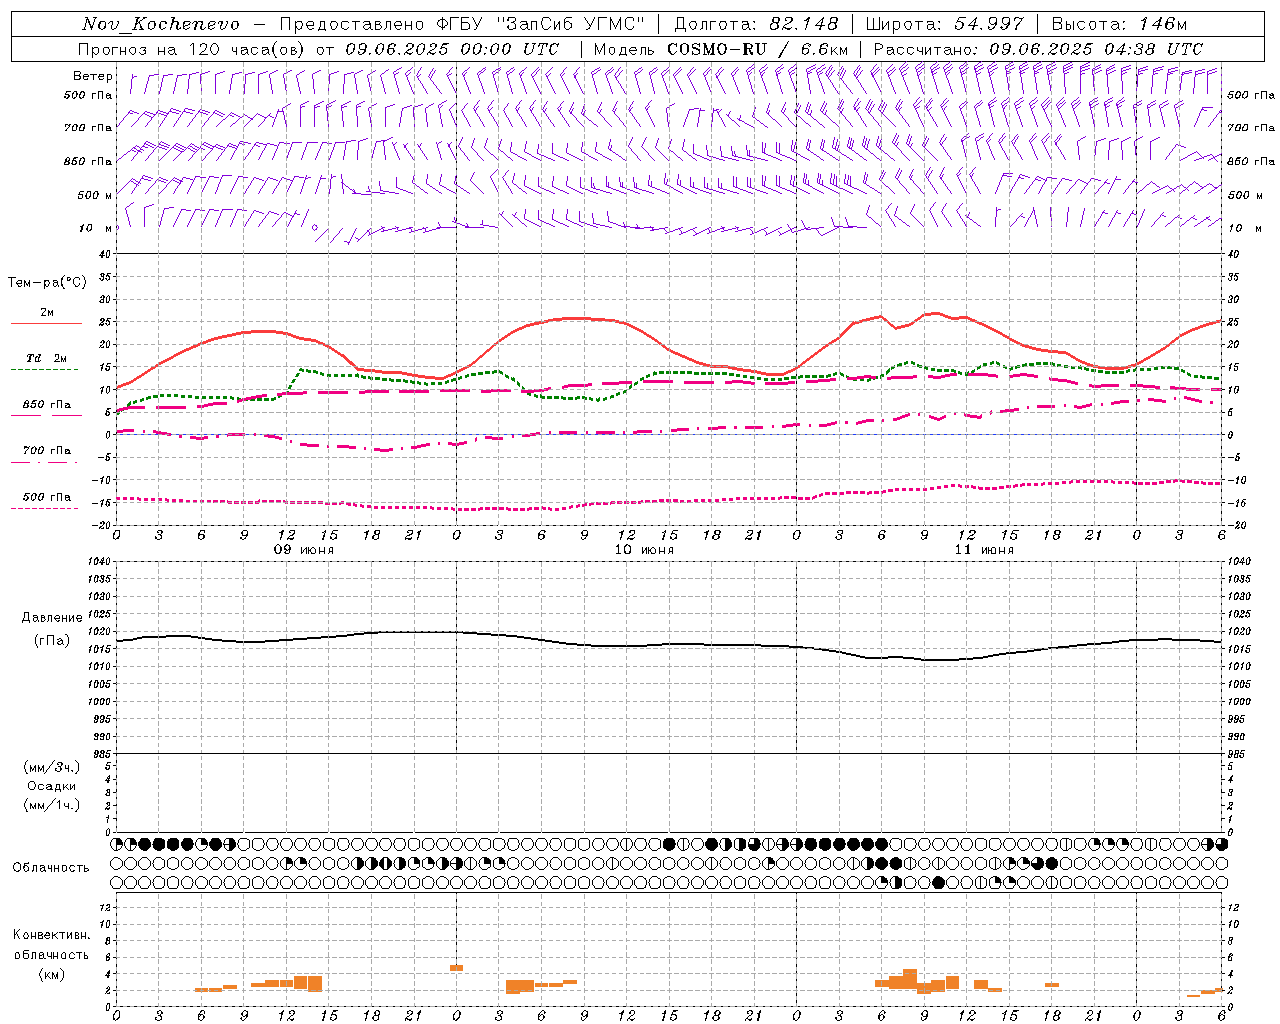Click the 'Высота: 146м' elevation value

tap(1119, 24)
